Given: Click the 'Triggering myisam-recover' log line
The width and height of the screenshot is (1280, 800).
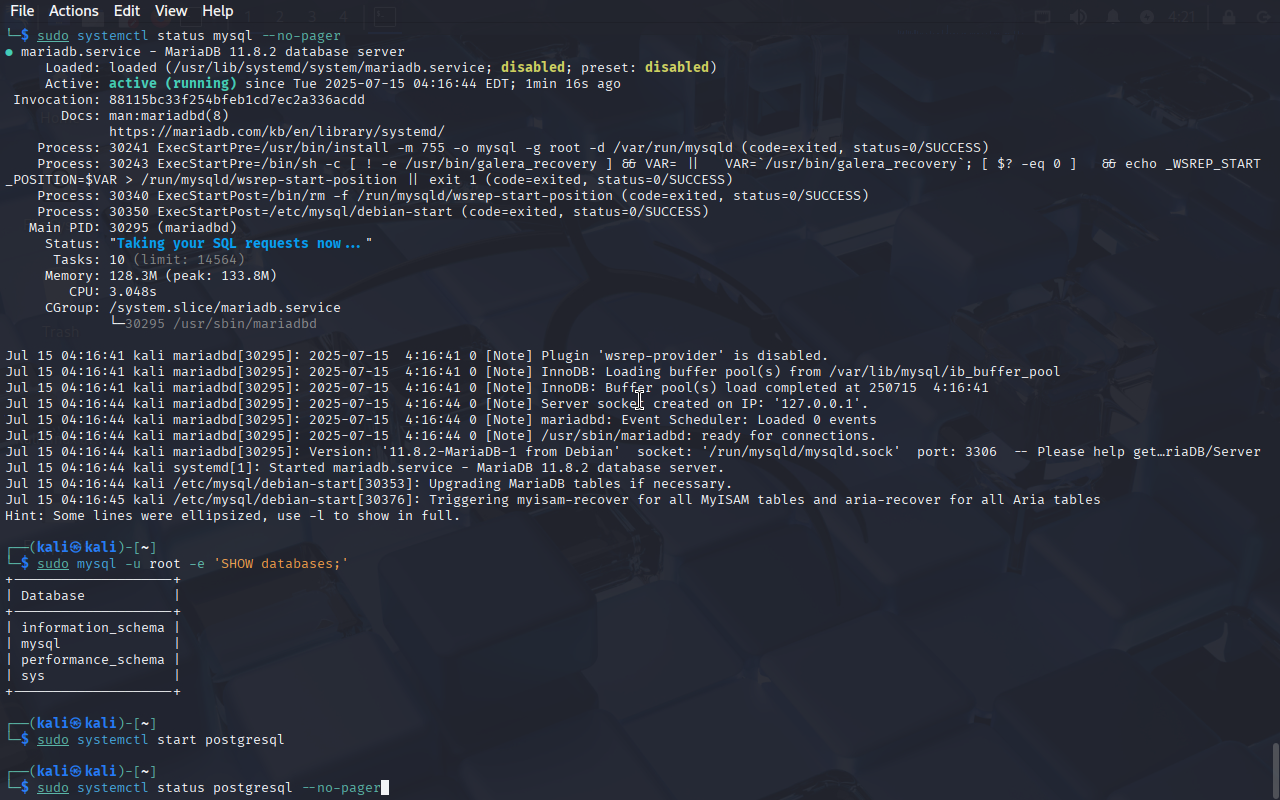Looking at the screenshot, I should tap(553, 500).
